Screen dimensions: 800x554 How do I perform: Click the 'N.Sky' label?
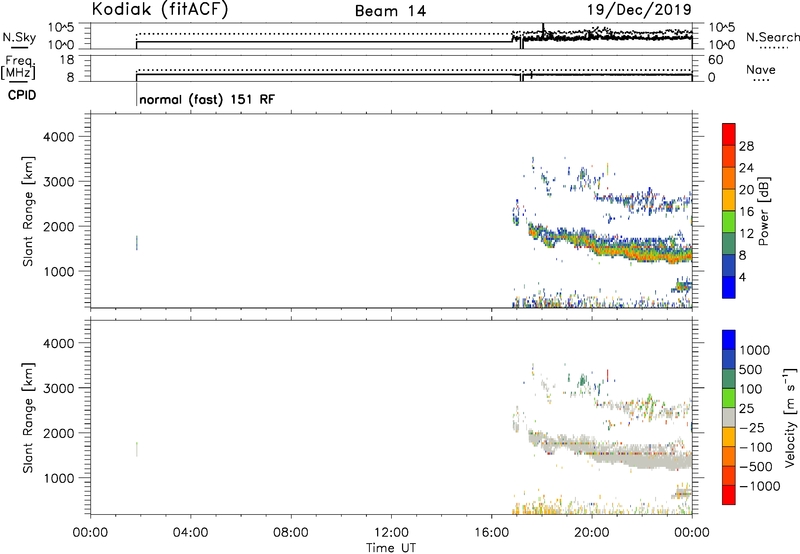pyautogui.click(x=19, y=38)
